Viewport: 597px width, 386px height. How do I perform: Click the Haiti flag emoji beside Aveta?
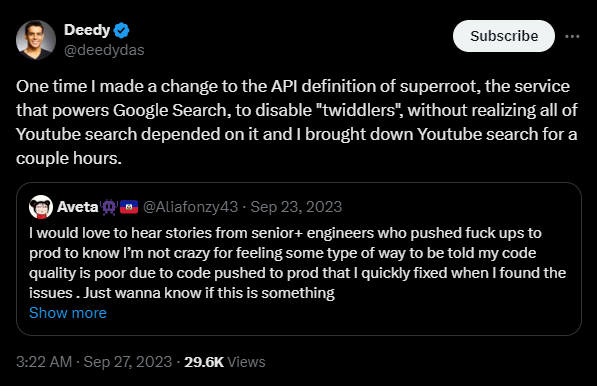[129, 207]
